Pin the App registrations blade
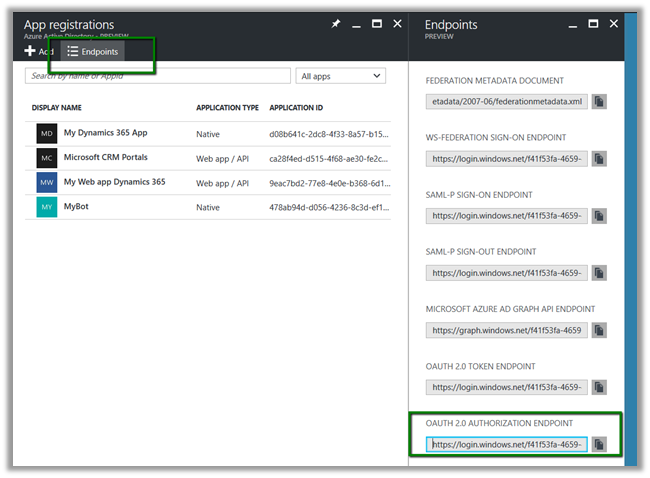 tap(336, 24)
